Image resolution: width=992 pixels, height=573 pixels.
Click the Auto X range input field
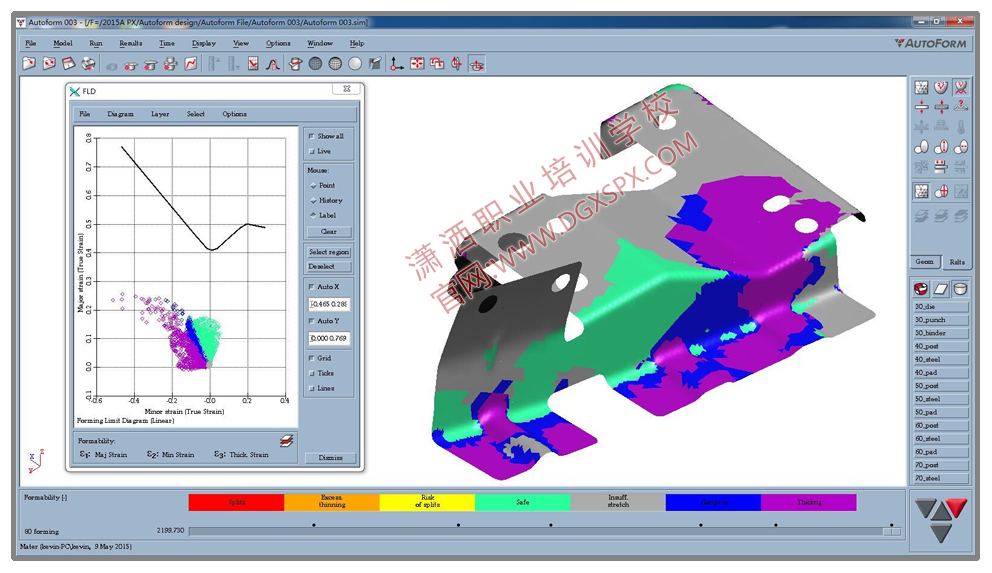[x=329, y=304]
